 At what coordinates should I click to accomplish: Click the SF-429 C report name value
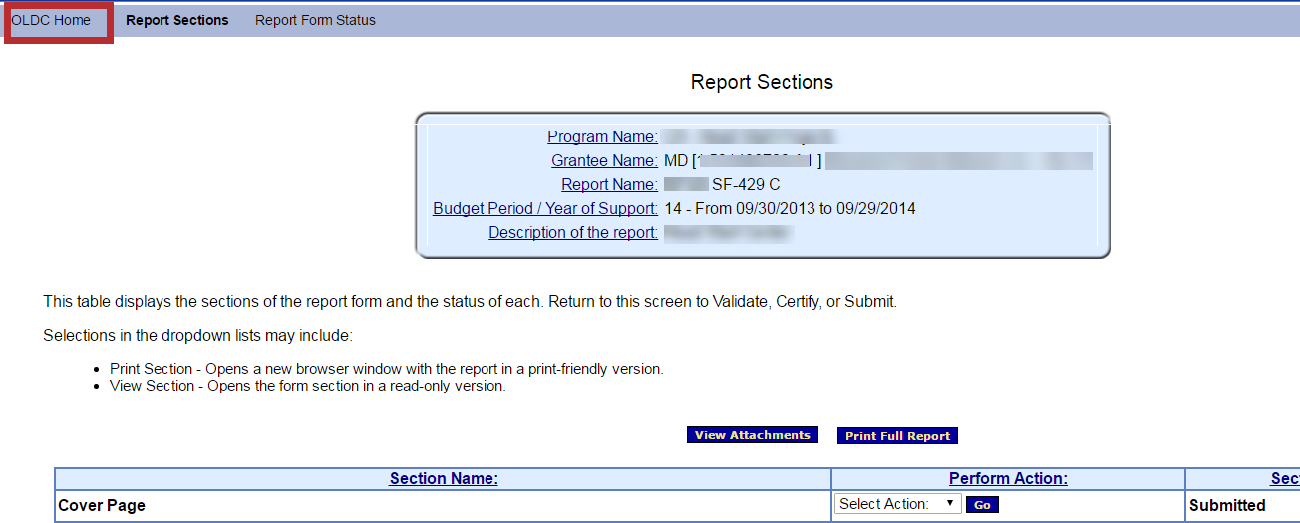pos(745,185)
